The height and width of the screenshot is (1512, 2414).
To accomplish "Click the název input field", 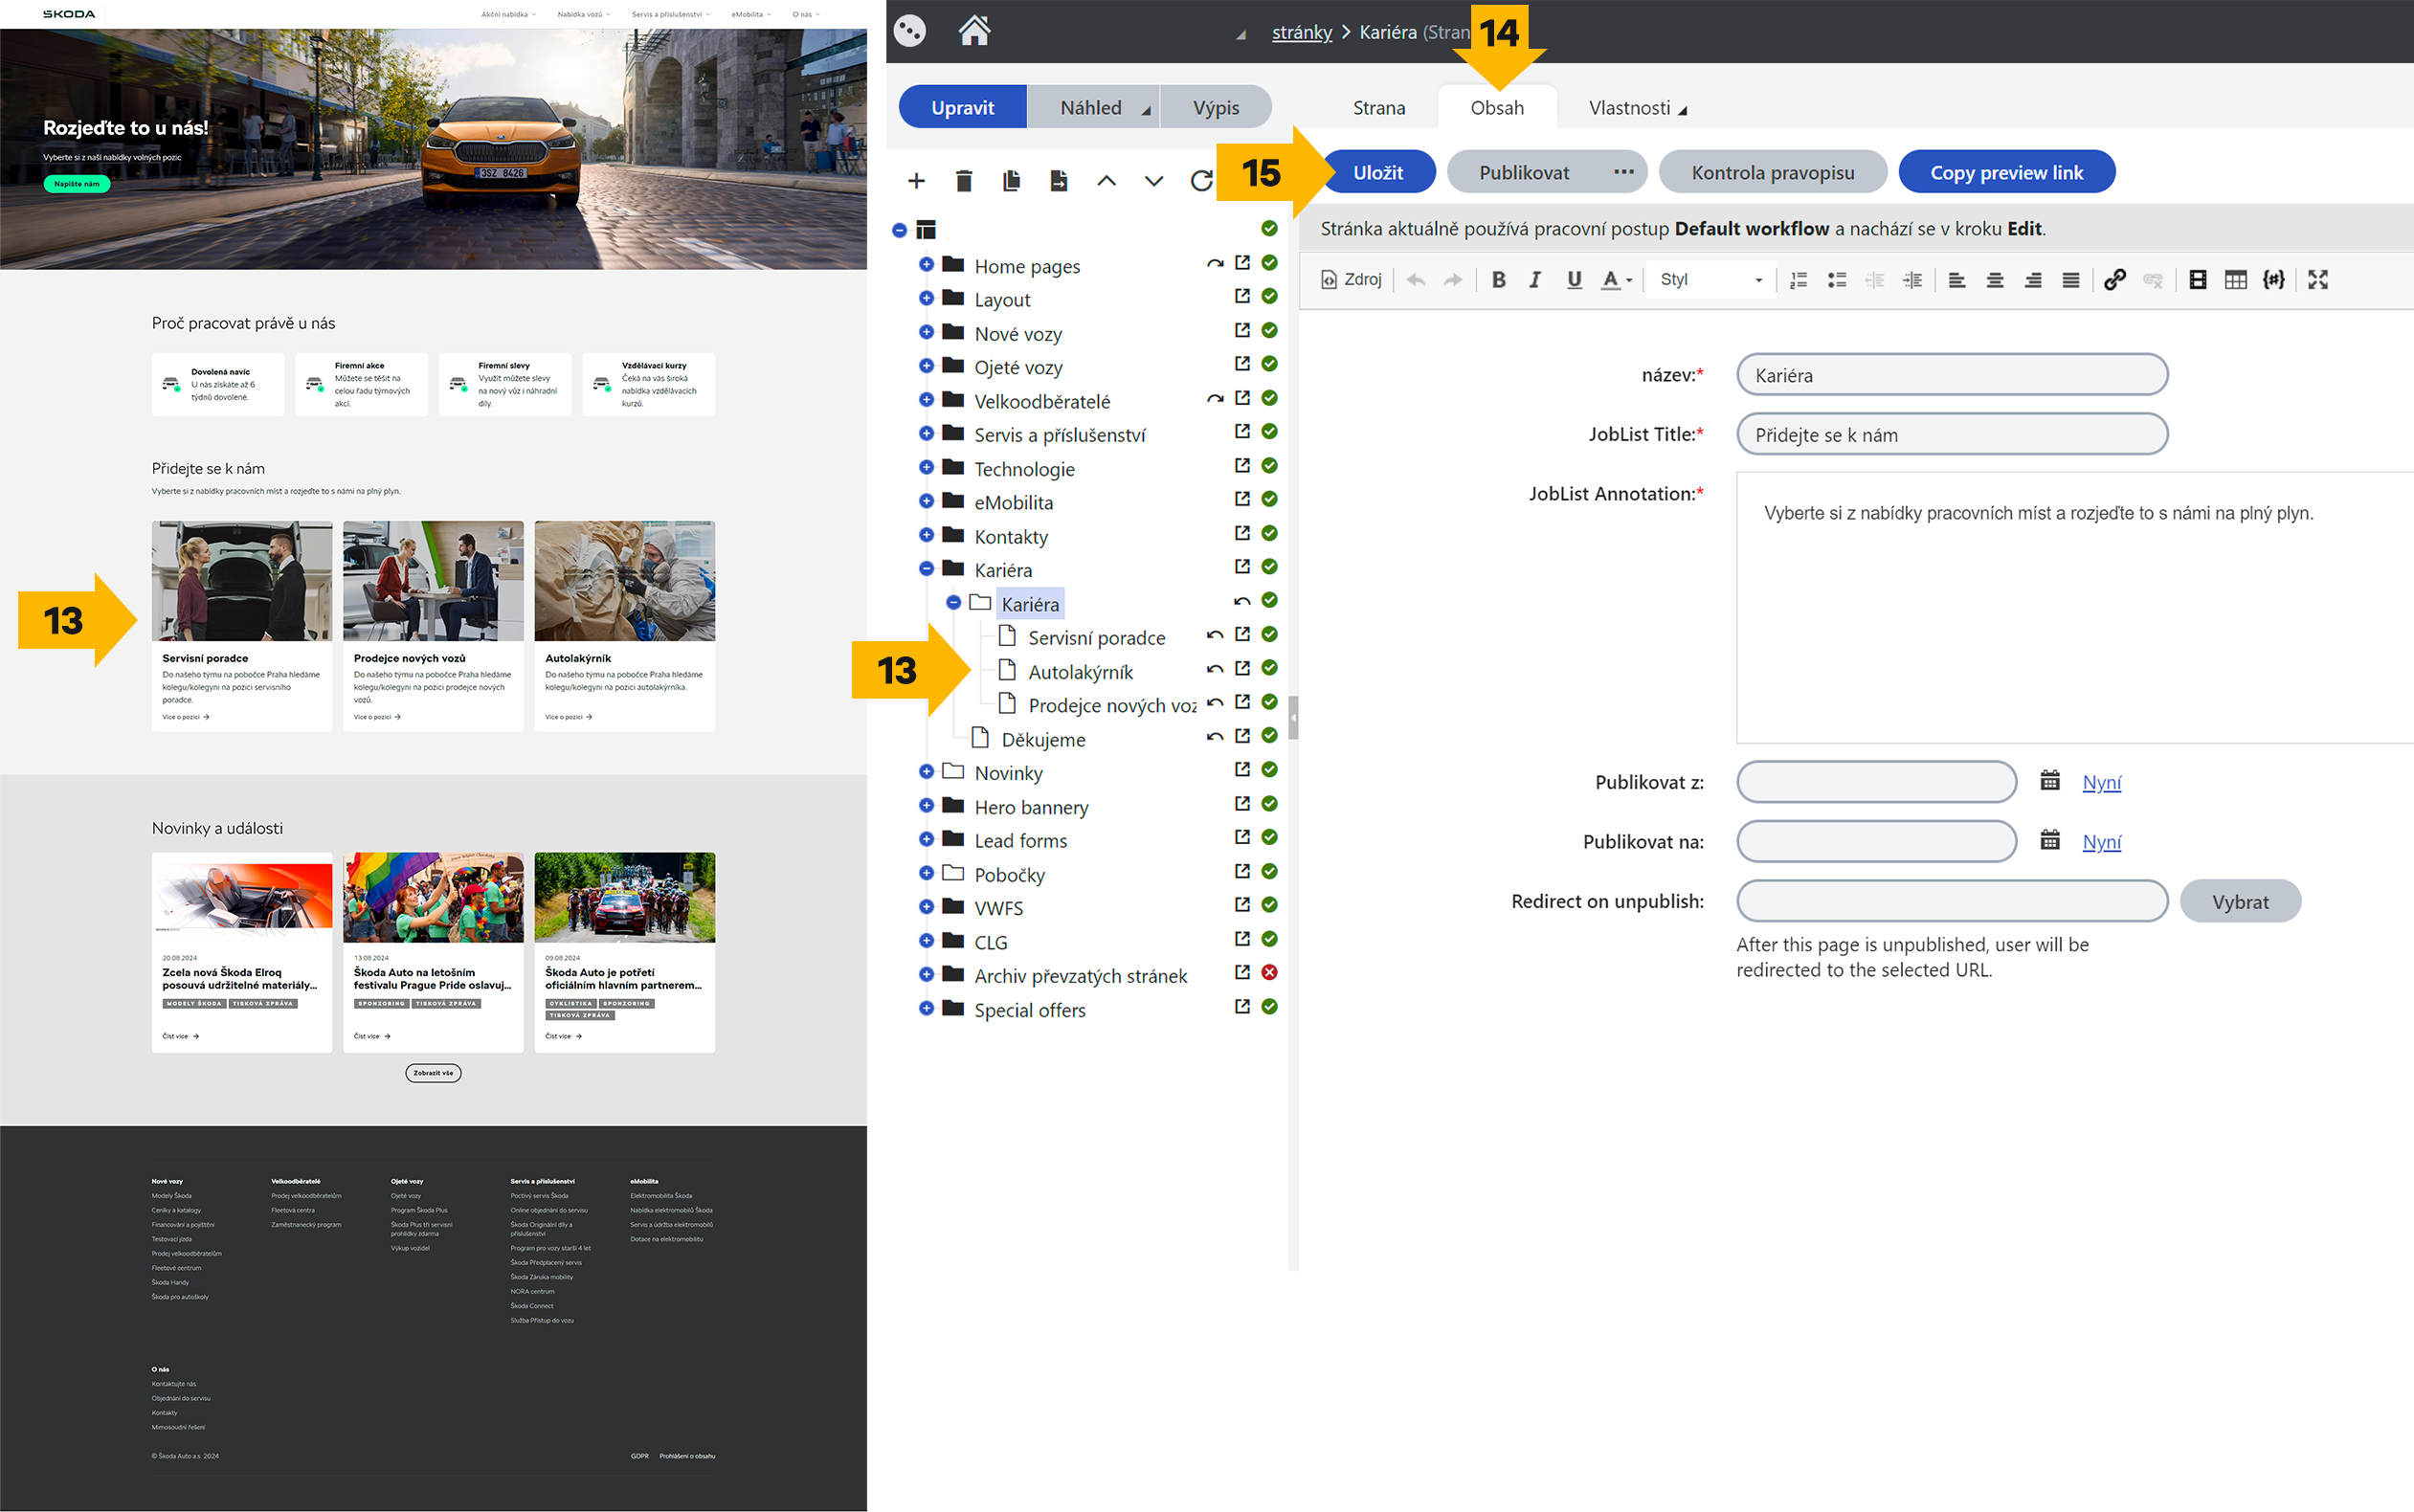I will (x=1951, y=375).
